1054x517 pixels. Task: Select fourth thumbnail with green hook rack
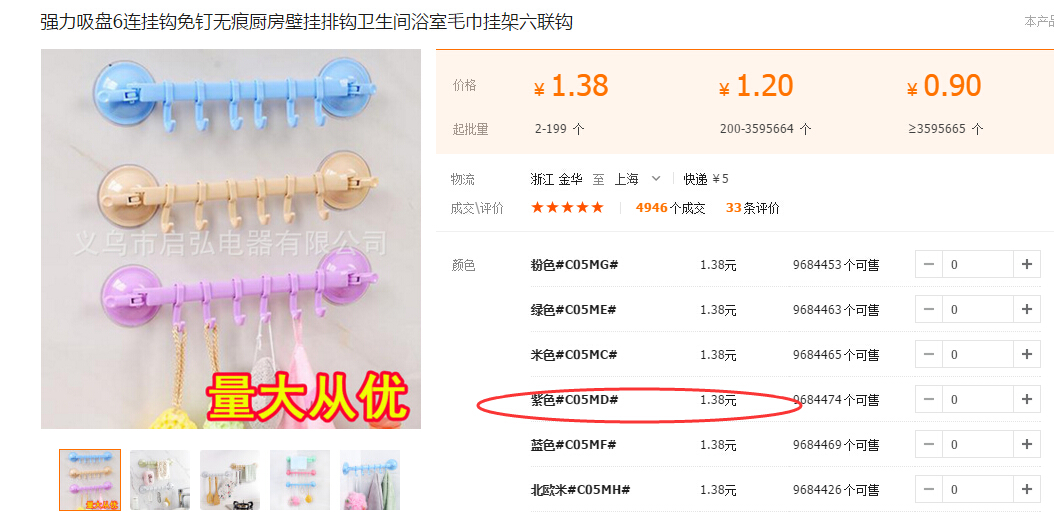pyautogui.click(x=300, y=480)
